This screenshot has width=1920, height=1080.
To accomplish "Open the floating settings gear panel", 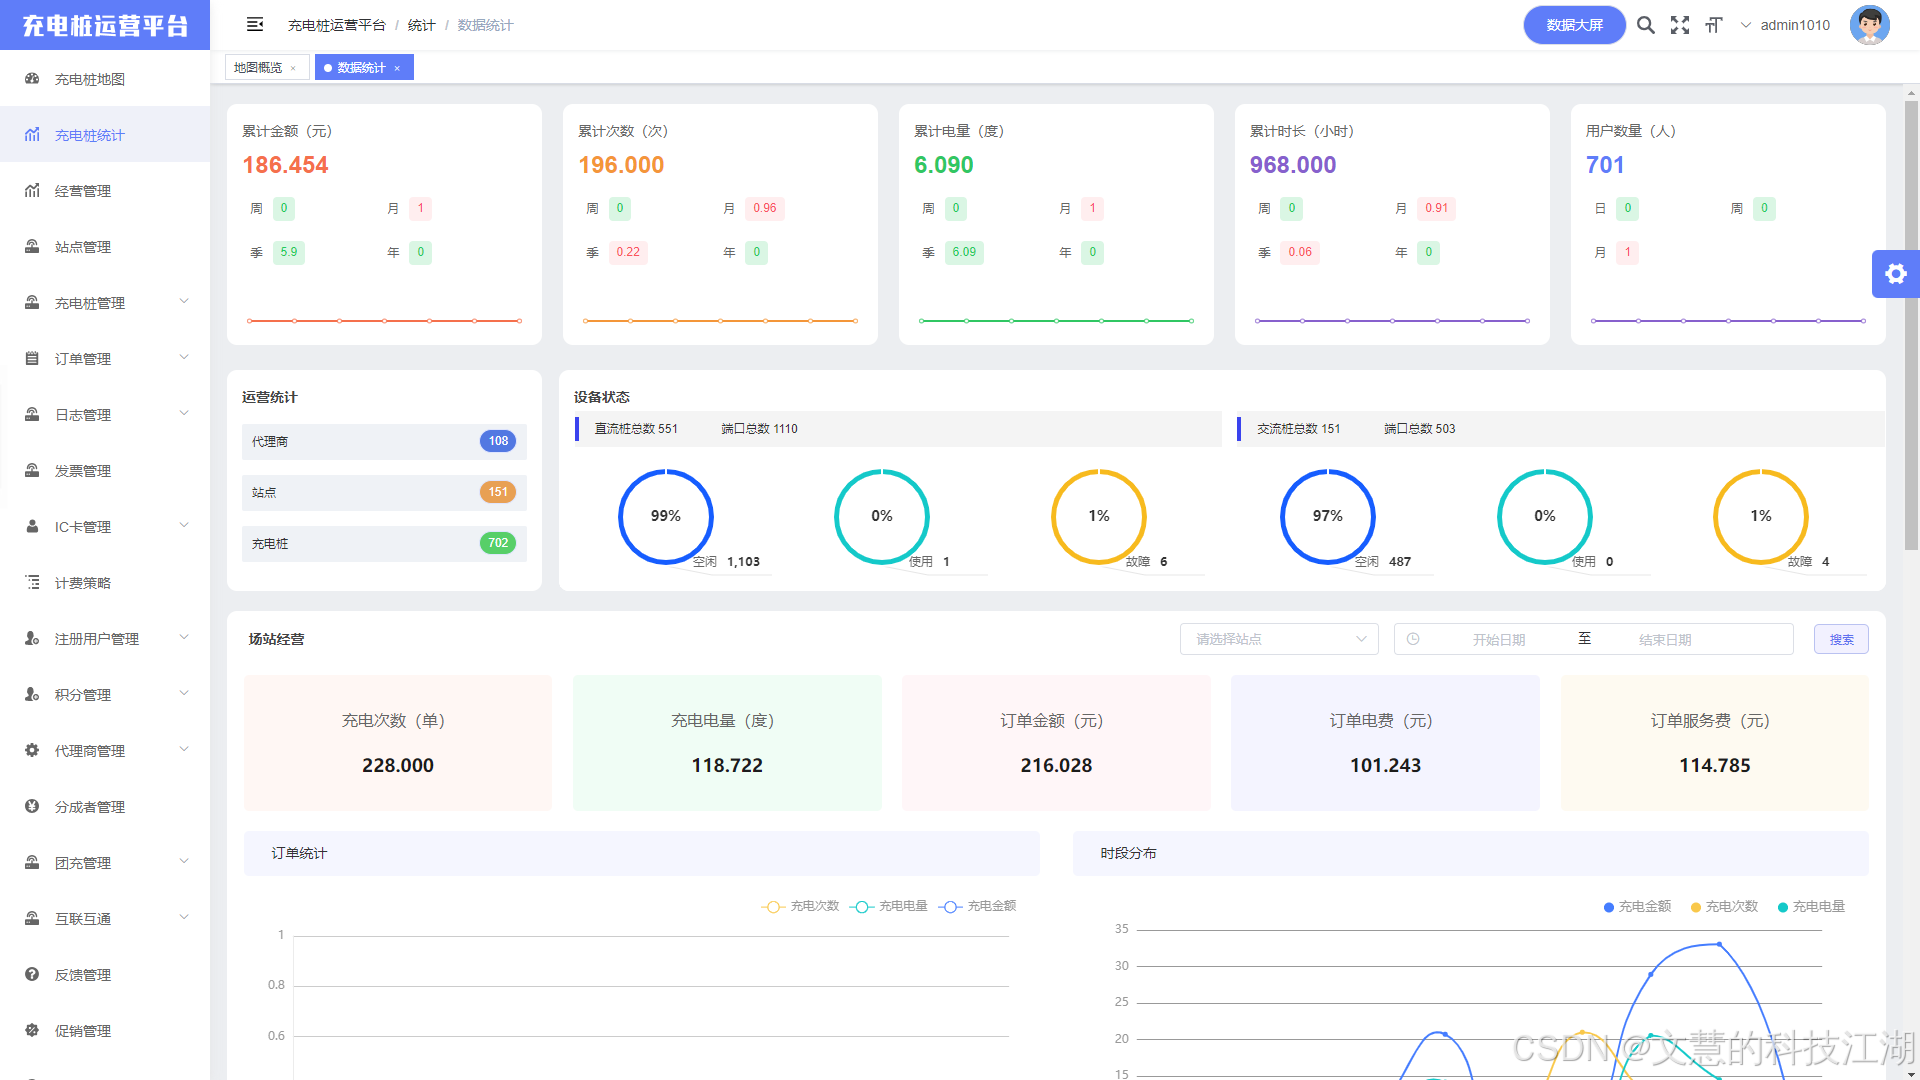I will 1896,274.
